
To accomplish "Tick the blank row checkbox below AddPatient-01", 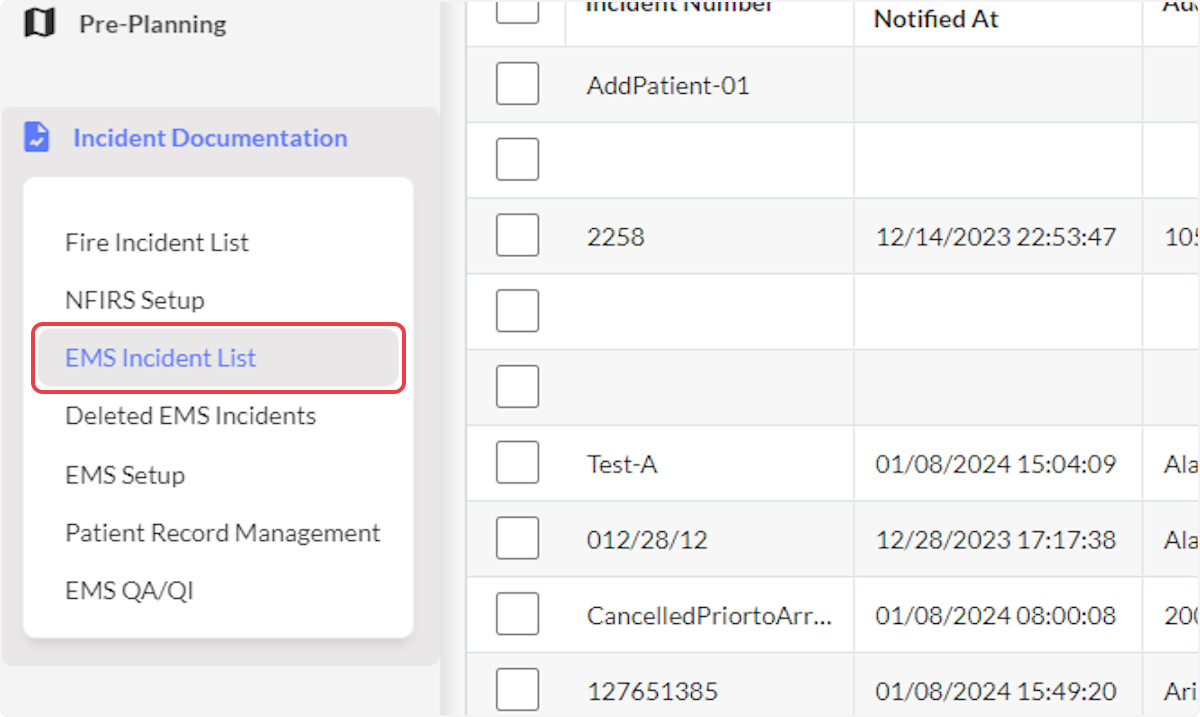I will [x=517, y=159].
